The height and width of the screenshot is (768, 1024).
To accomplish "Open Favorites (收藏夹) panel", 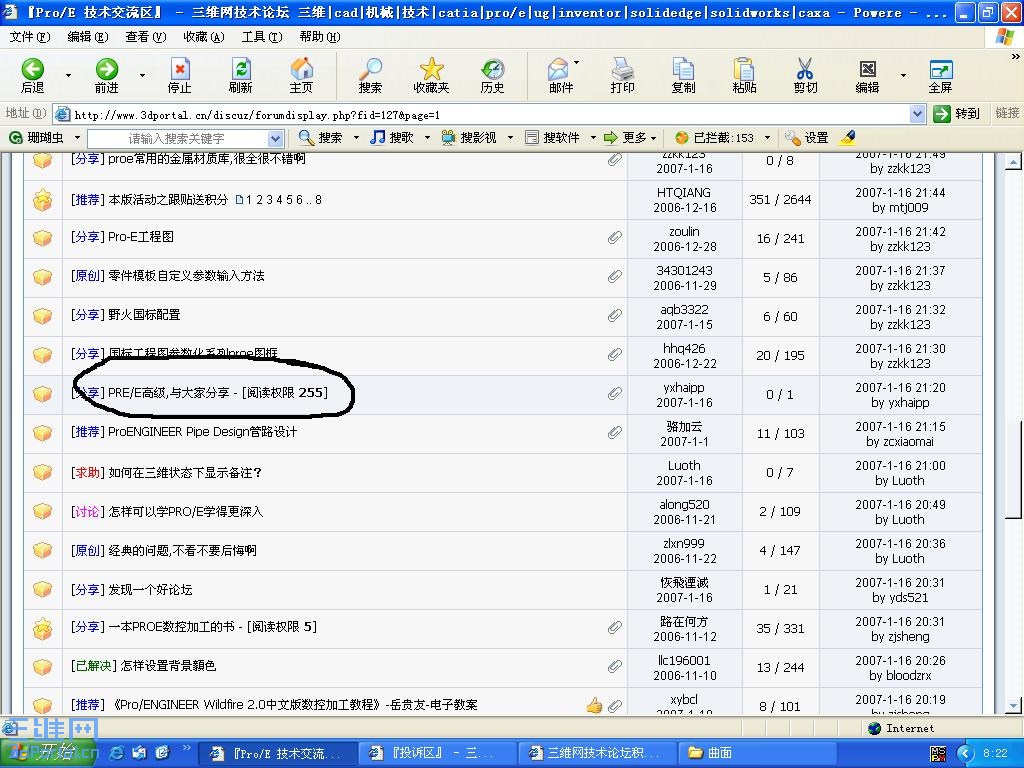I will [431, 76].
